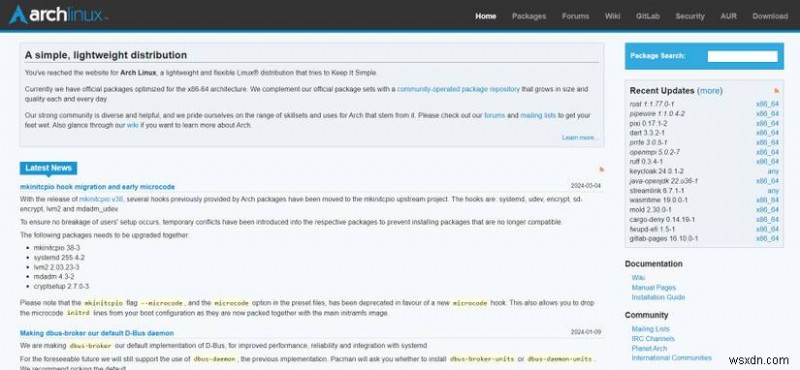
Task: Select the 2024-01-09 news date
Action: [586, 332]
